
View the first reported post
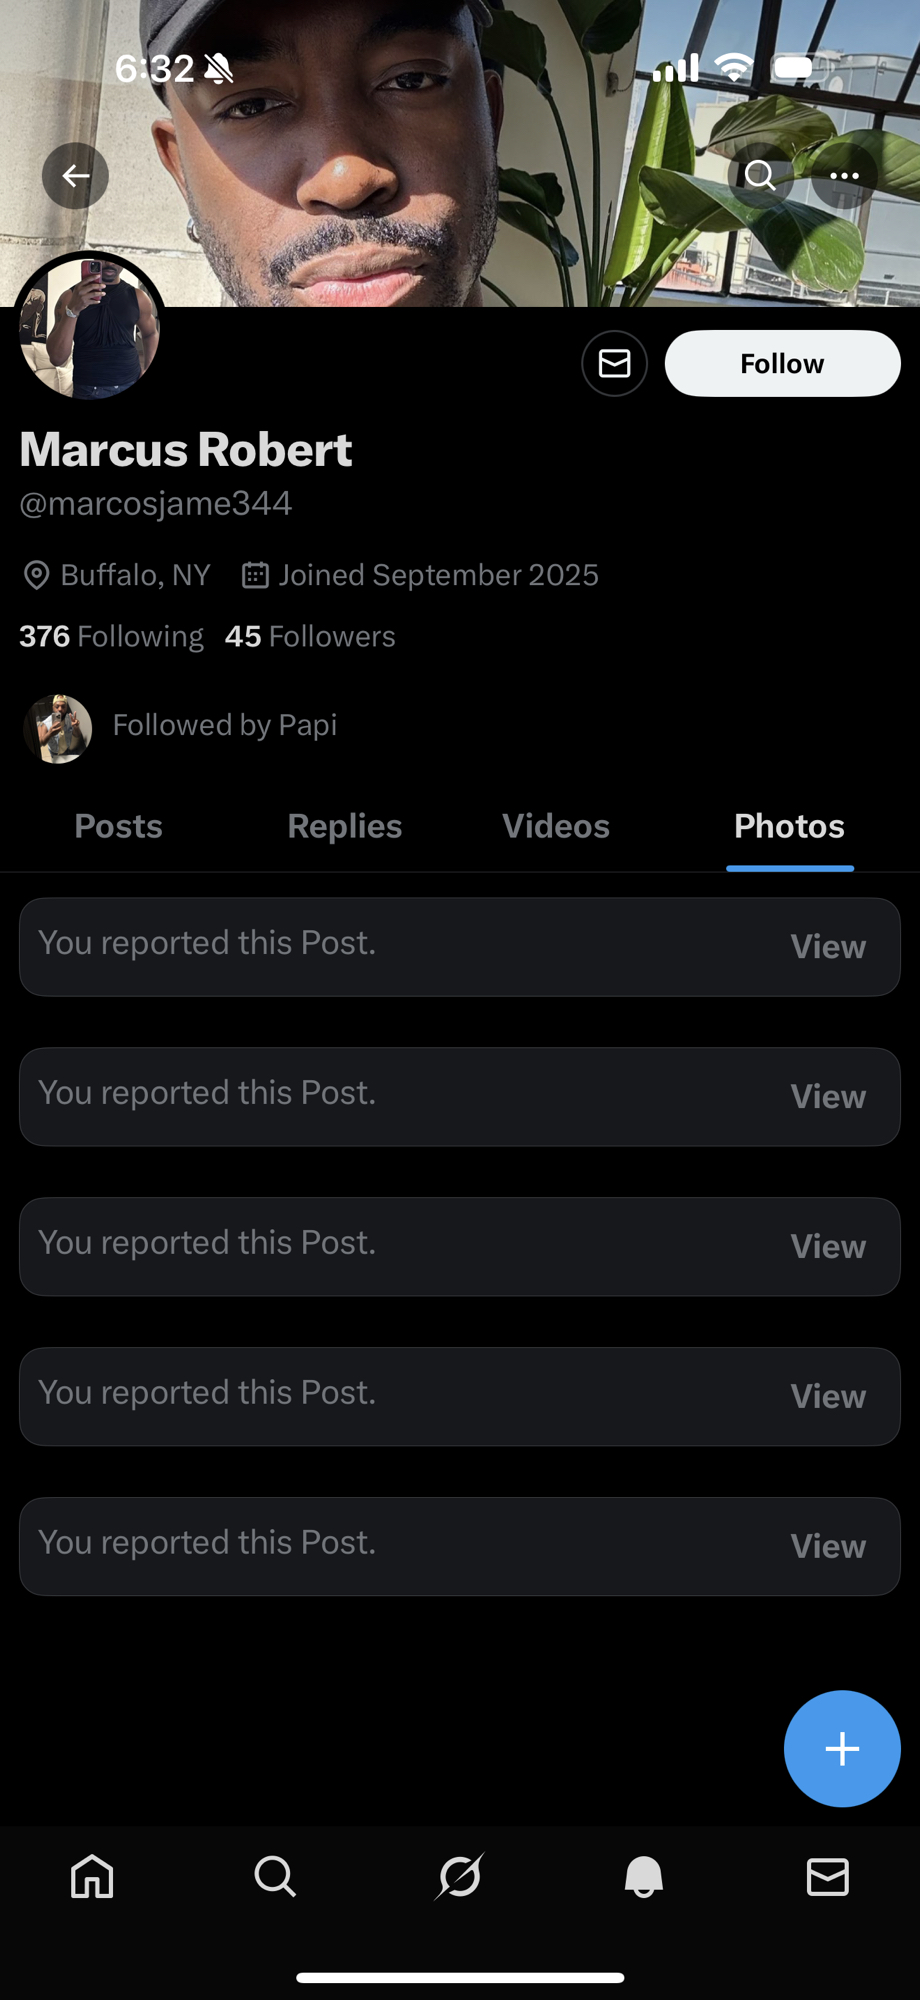tap(828, 947)
